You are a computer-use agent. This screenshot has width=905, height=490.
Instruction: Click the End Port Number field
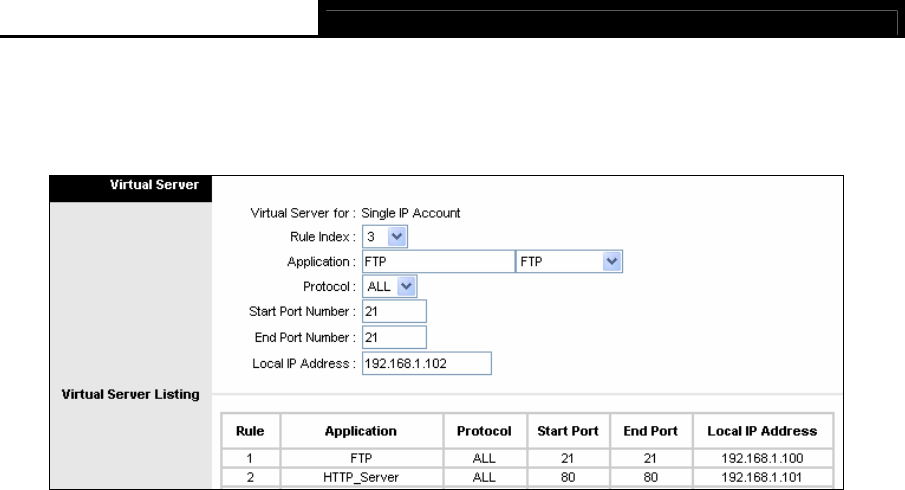(x=394, y=337)
